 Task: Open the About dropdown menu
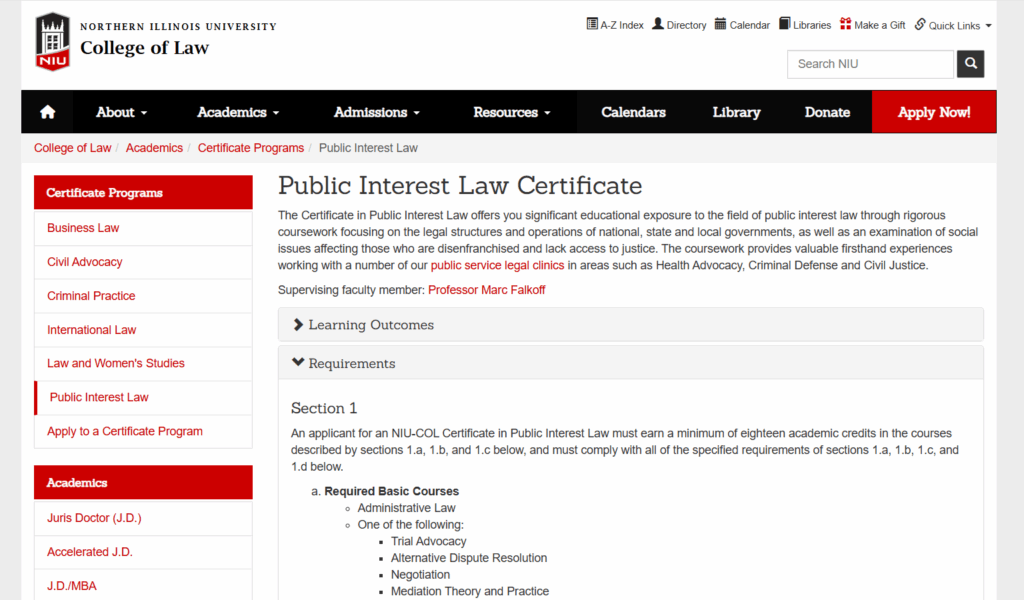point(121,112)
